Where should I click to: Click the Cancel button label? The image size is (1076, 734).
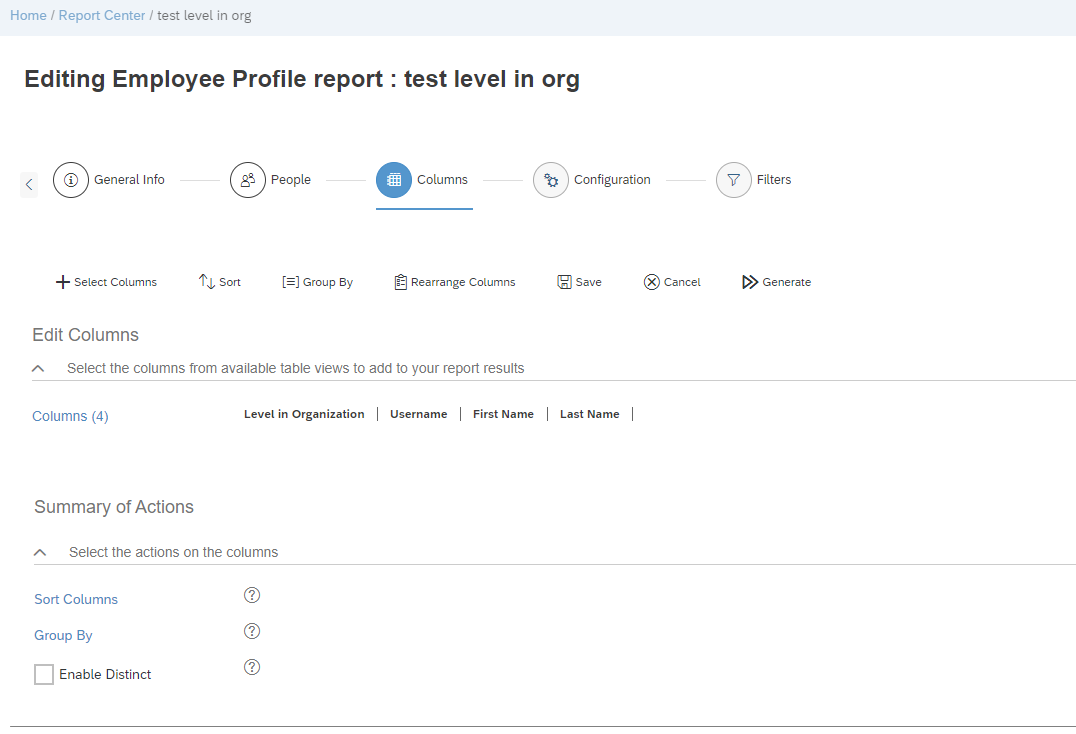click(x=682, y=282)
